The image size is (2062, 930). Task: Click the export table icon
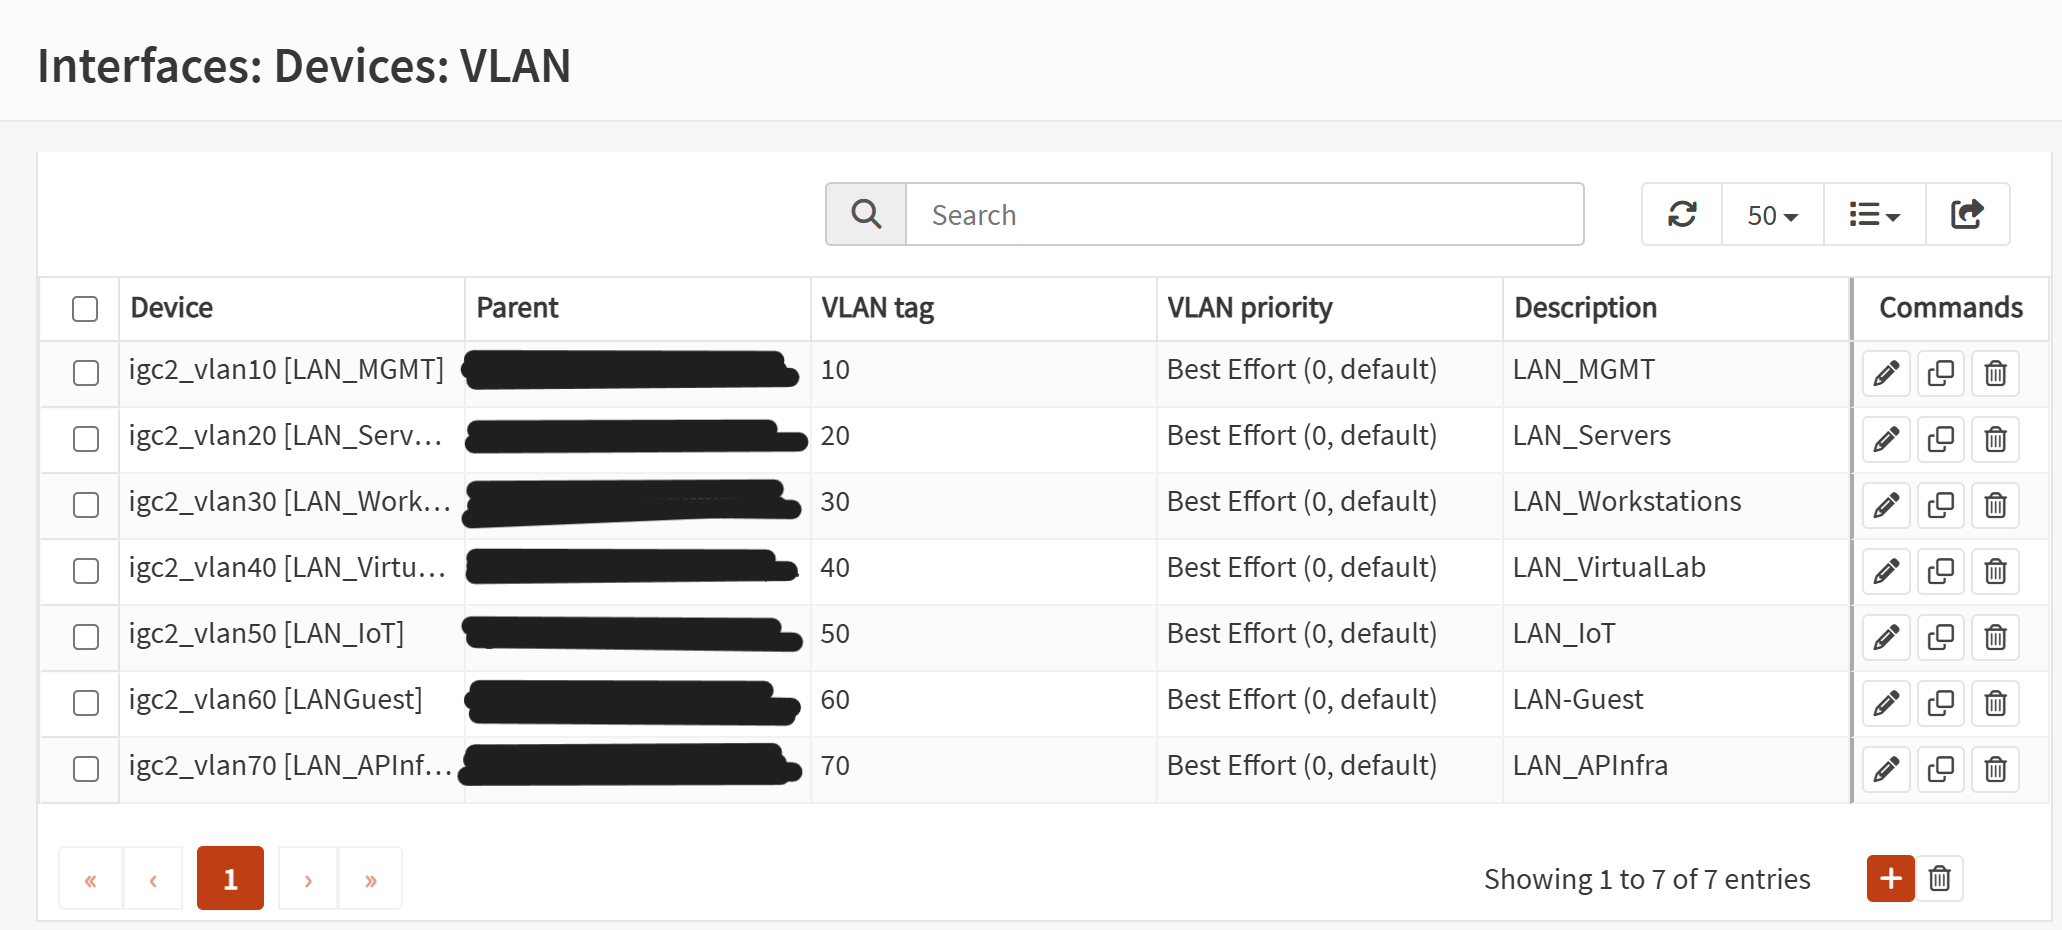1967,214
